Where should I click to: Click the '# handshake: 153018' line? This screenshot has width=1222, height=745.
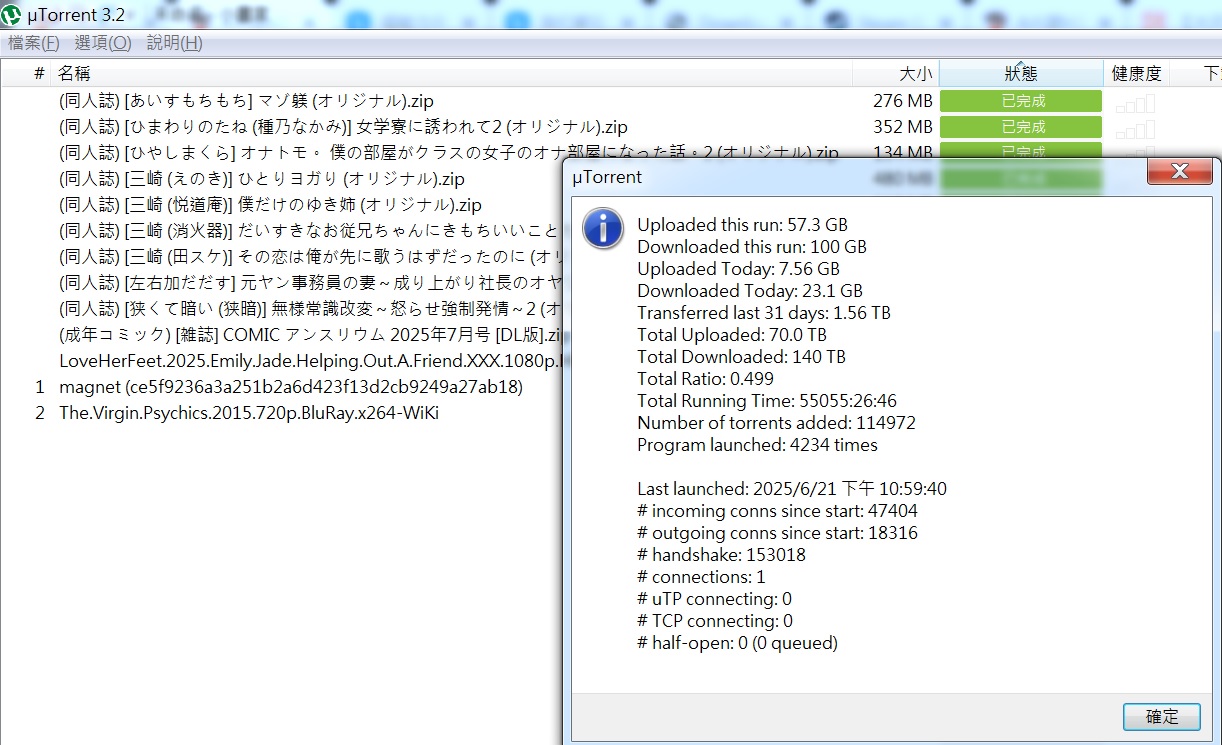click(x=721, y=555)
